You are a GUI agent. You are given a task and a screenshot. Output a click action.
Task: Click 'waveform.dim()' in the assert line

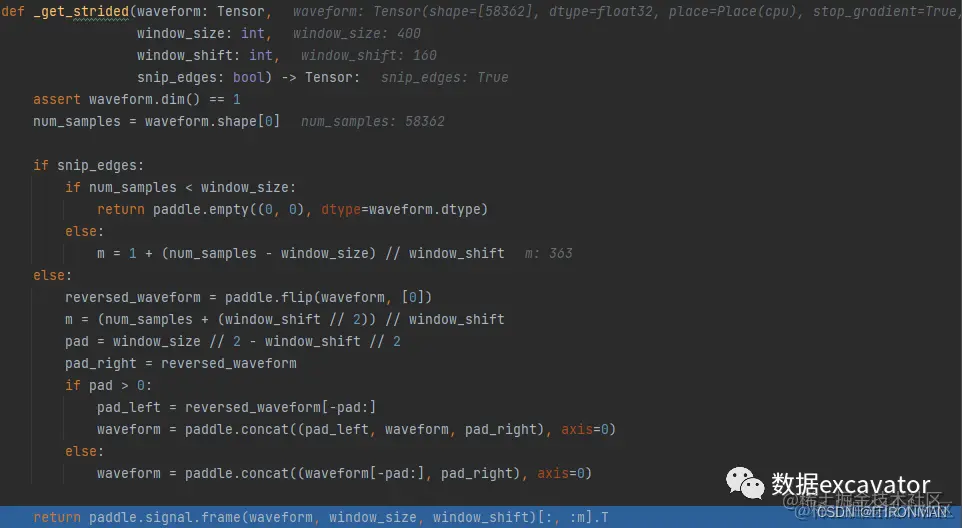(x=144, y=100)
